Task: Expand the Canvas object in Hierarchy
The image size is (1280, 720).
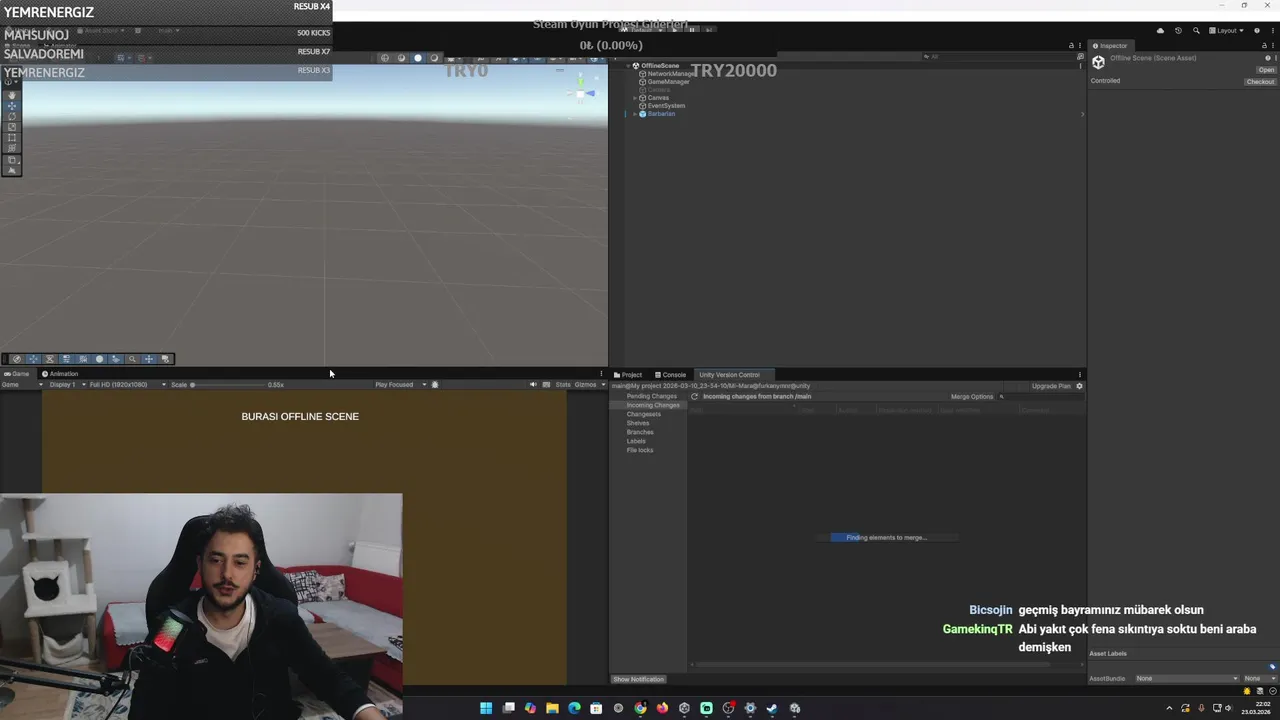Action: coord(635,98)
